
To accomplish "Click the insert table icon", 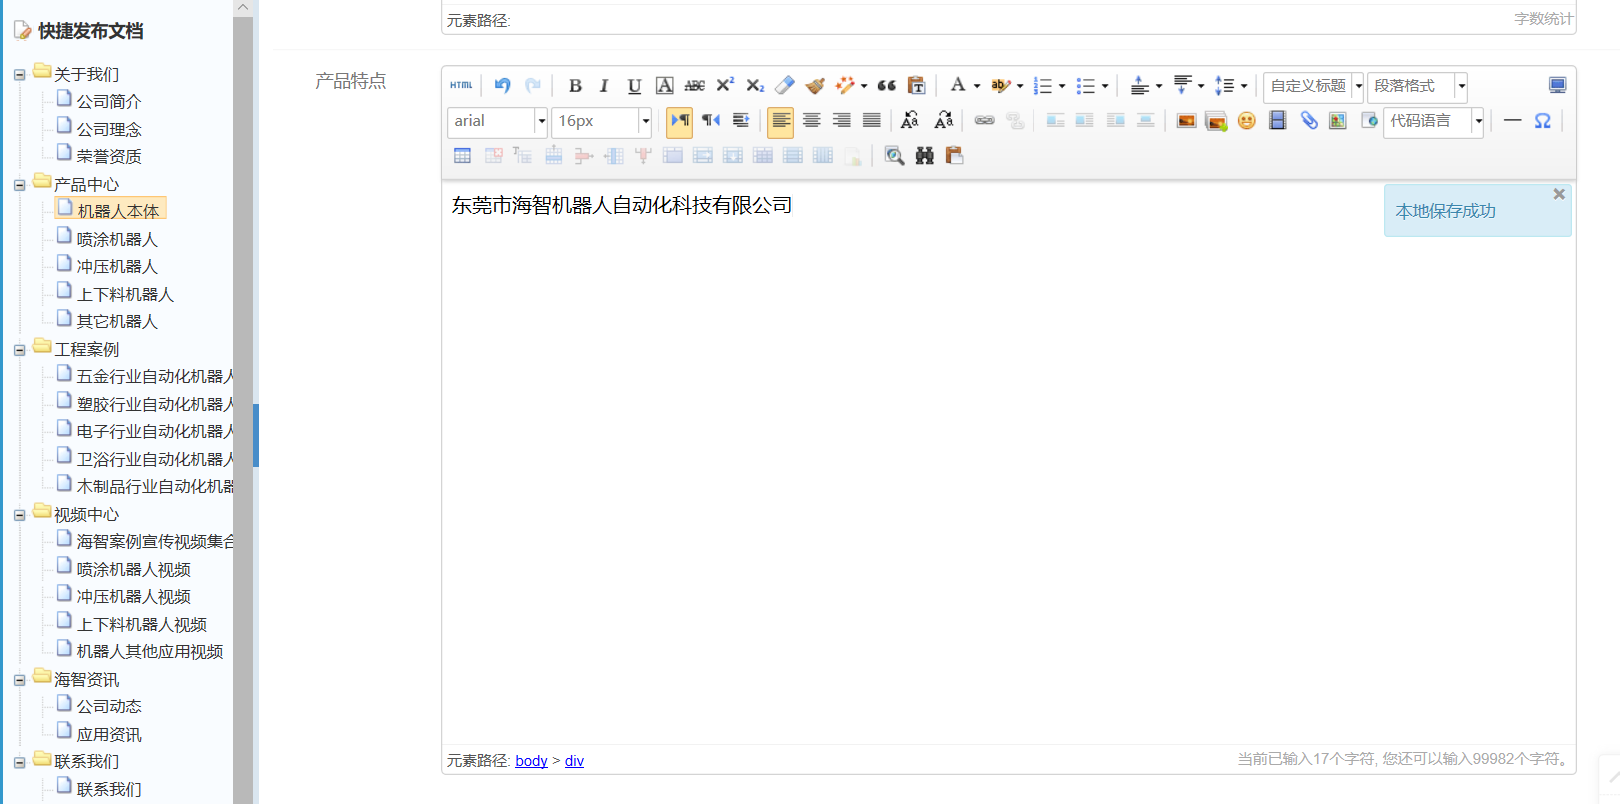I will (x=462, y=156).
